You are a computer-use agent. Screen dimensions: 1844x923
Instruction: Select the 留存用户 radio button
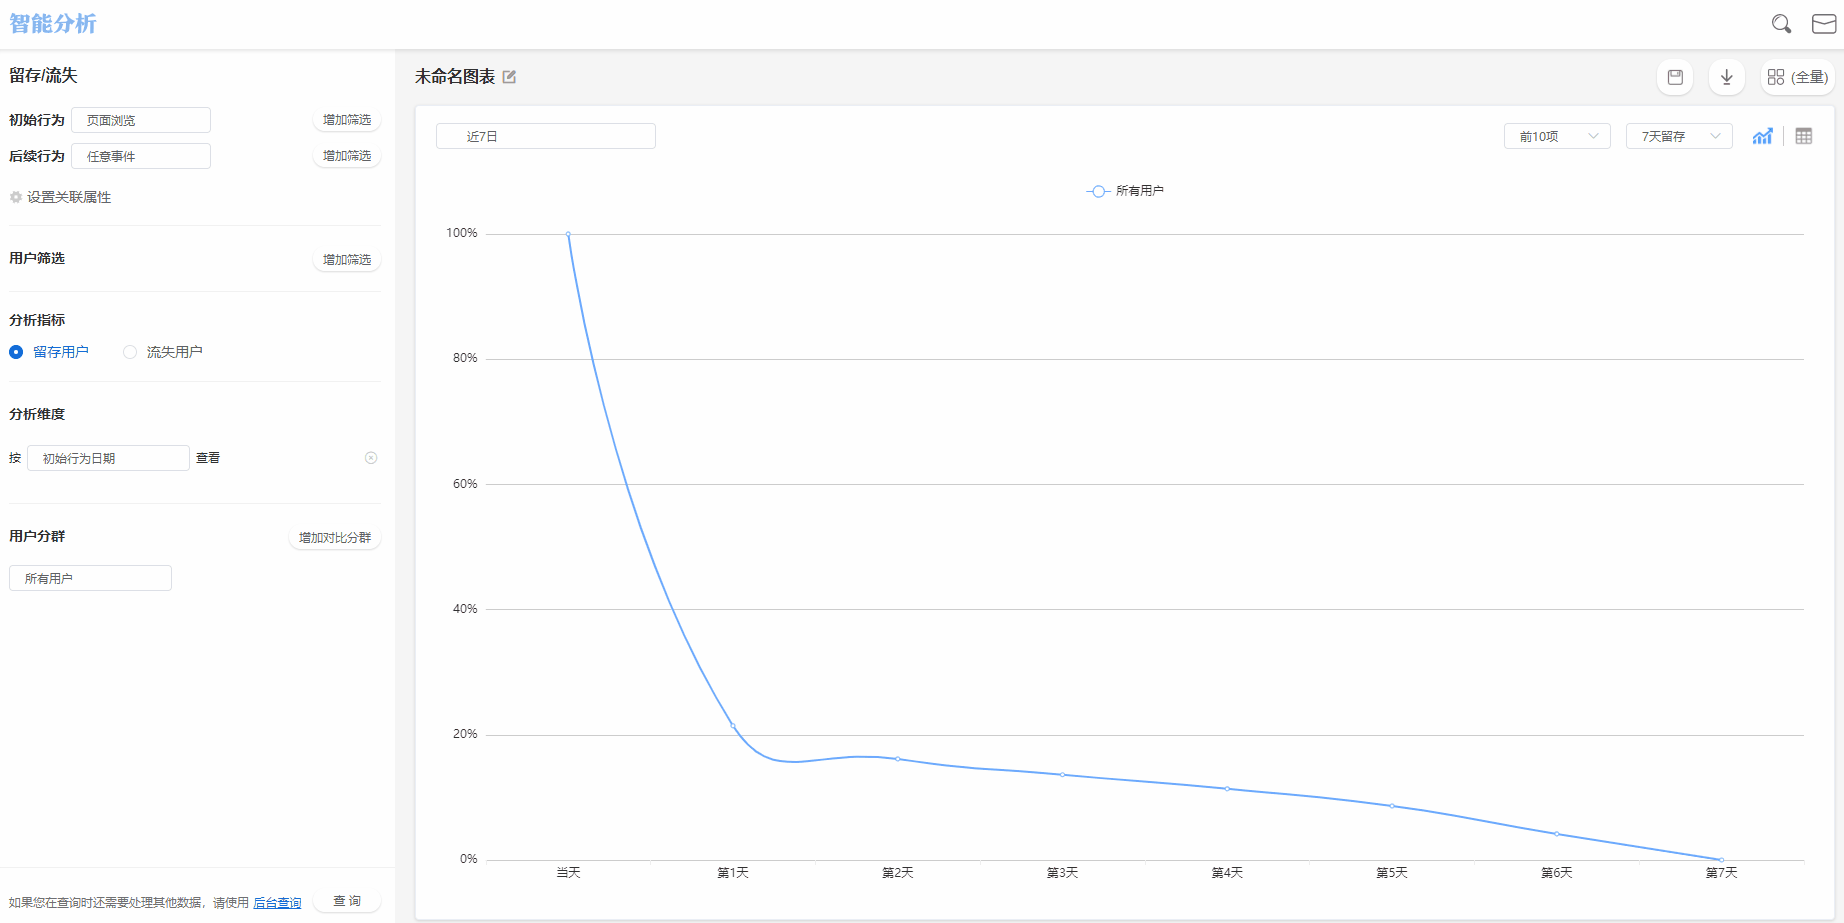click(16, 352)
